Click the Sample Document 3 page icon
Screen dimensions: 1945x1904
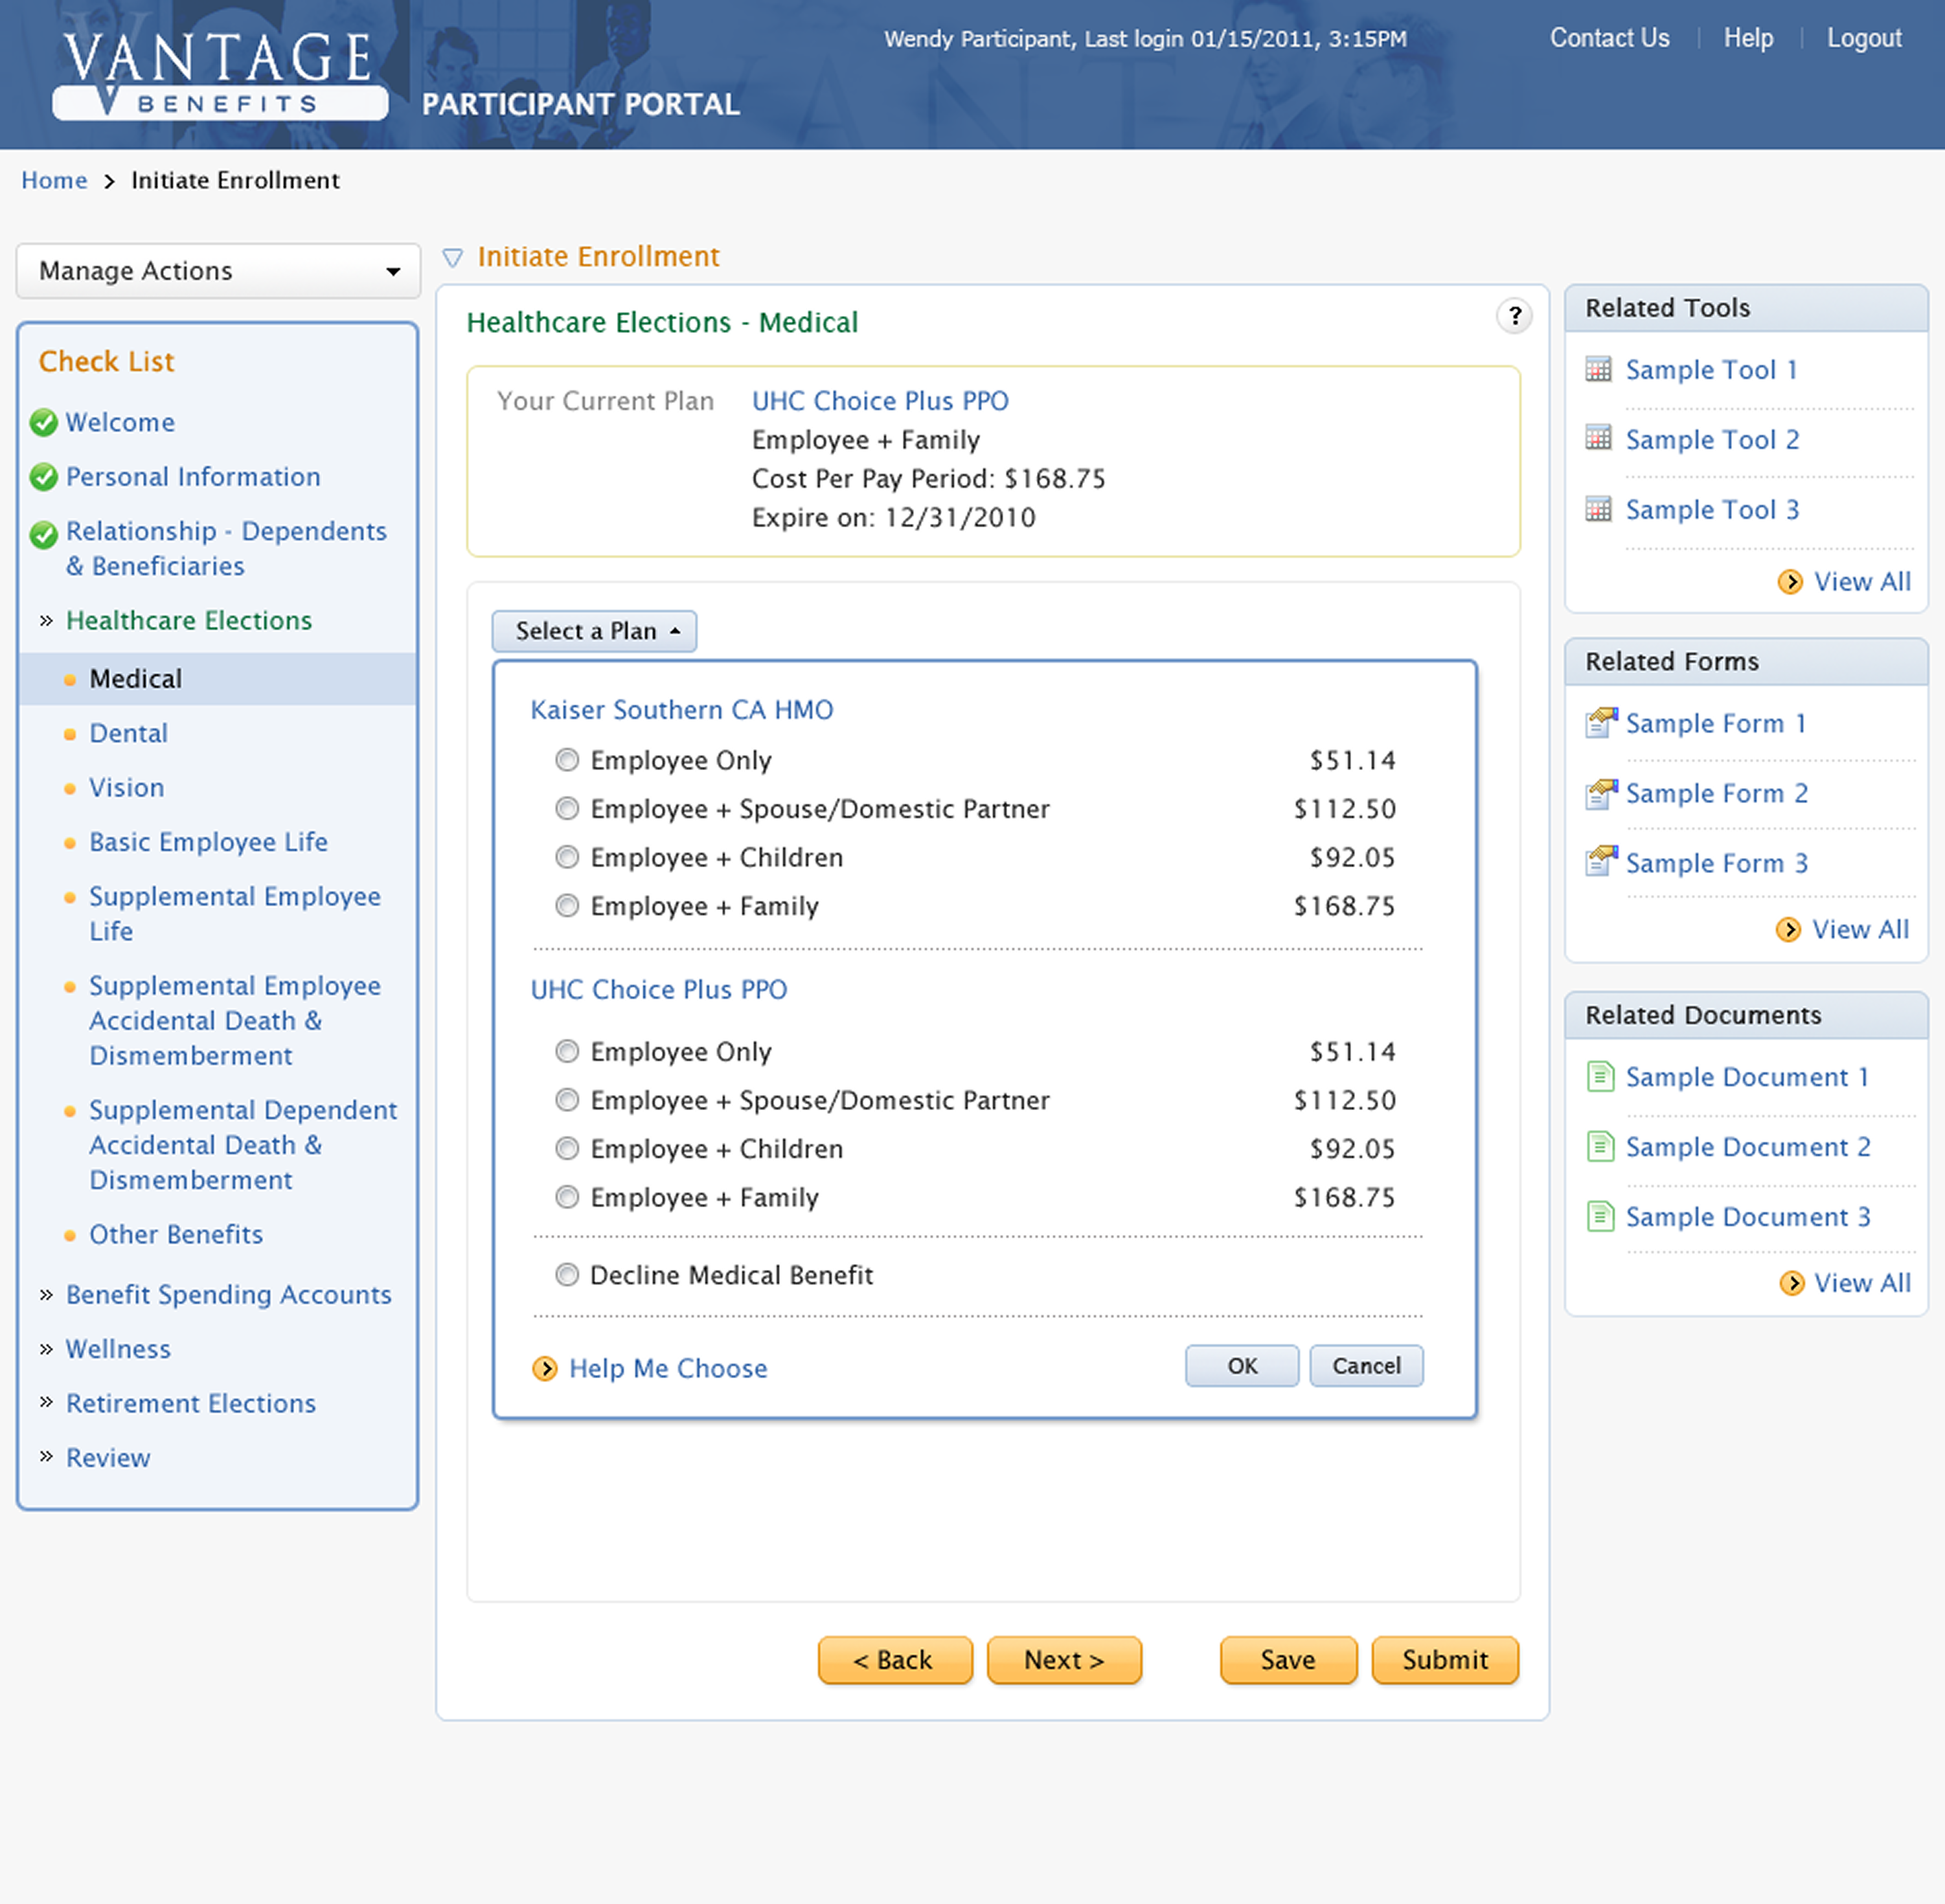tap(1600, 1216)
